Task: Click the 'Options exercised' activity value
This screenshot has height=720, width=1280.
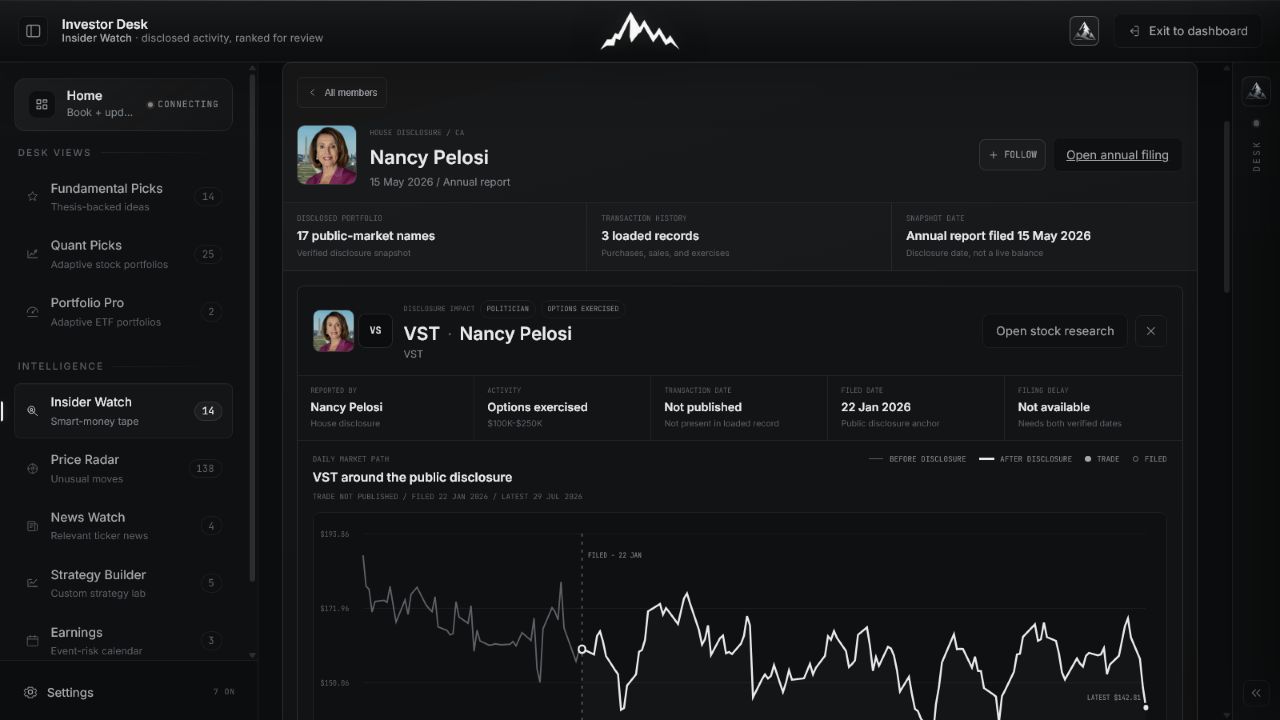Action: (537, 407)
